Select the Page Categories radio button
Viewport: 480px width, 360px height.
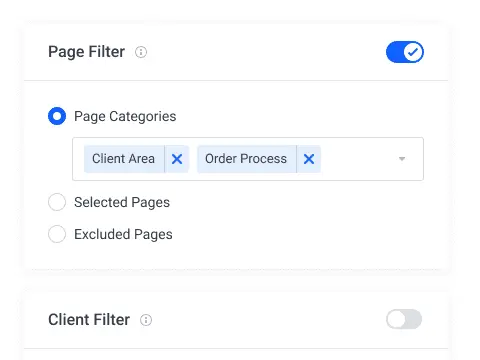(x=57, y=116)
